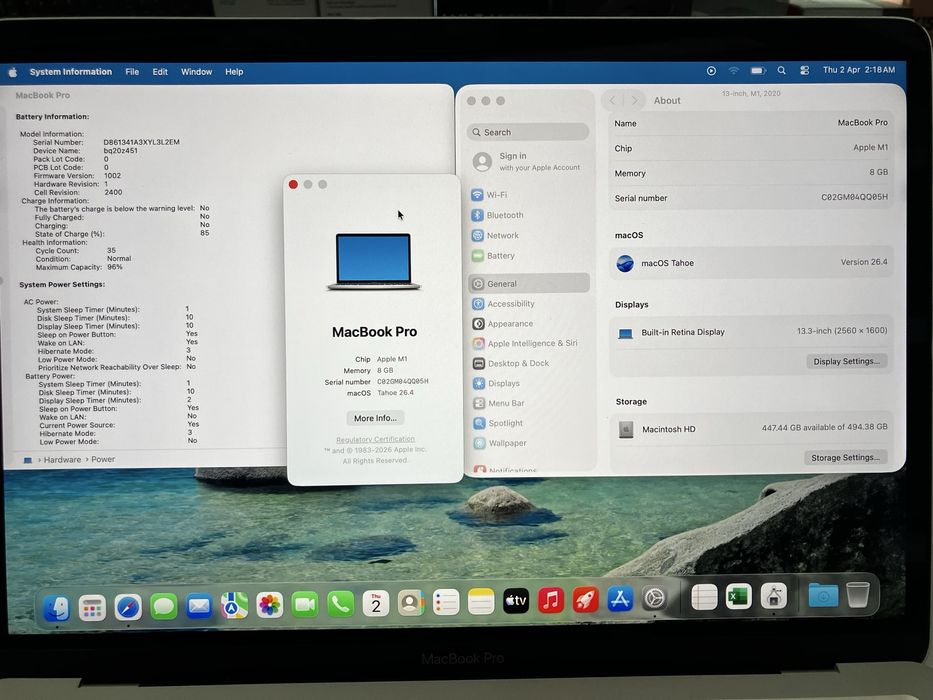
Task: Select Displays in Settings sidebar
Action: click(x=529, y=383)
